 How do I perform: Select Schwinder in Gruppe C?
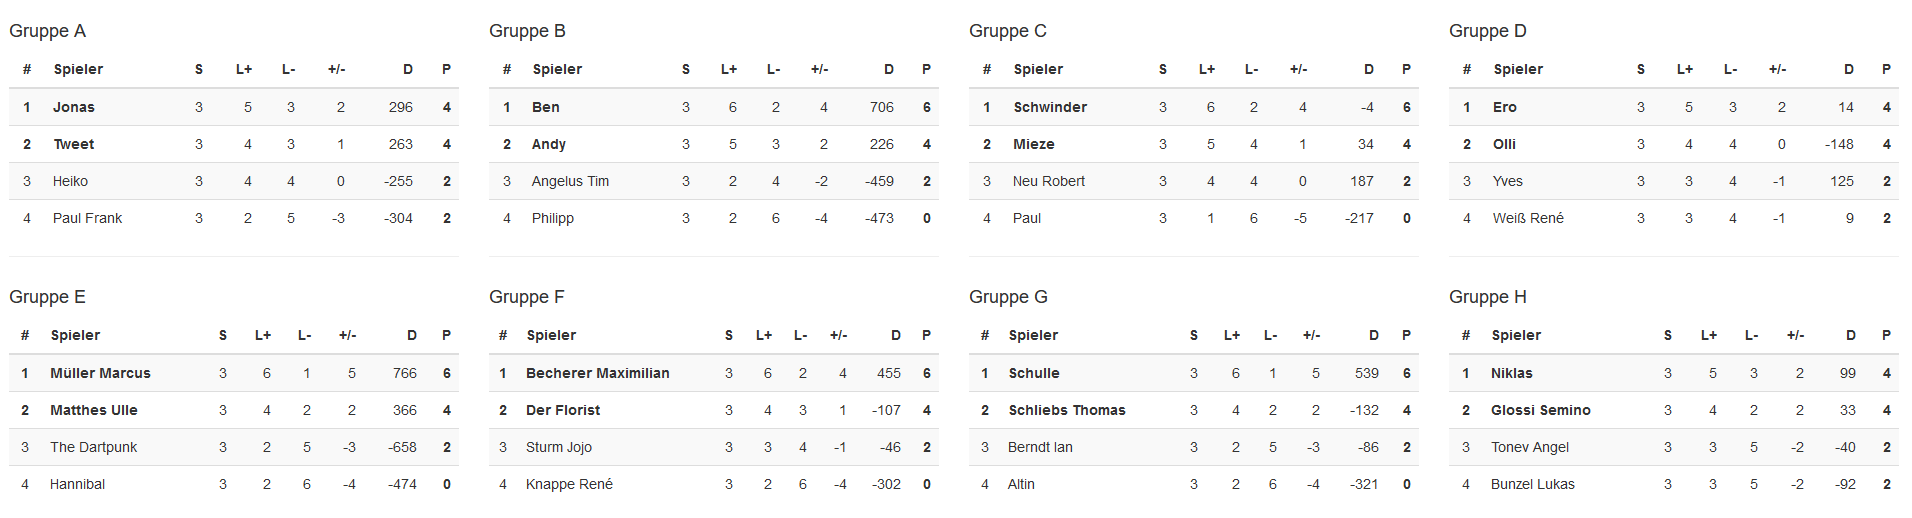click(x=1050, y=107)
